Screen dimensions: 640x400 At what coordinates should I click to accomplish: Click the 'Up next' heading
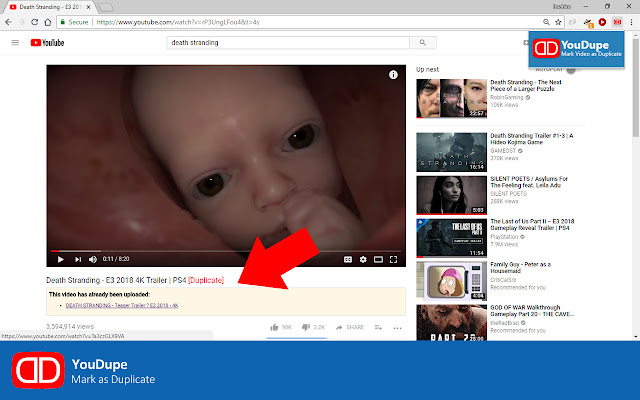pos(427,69)
